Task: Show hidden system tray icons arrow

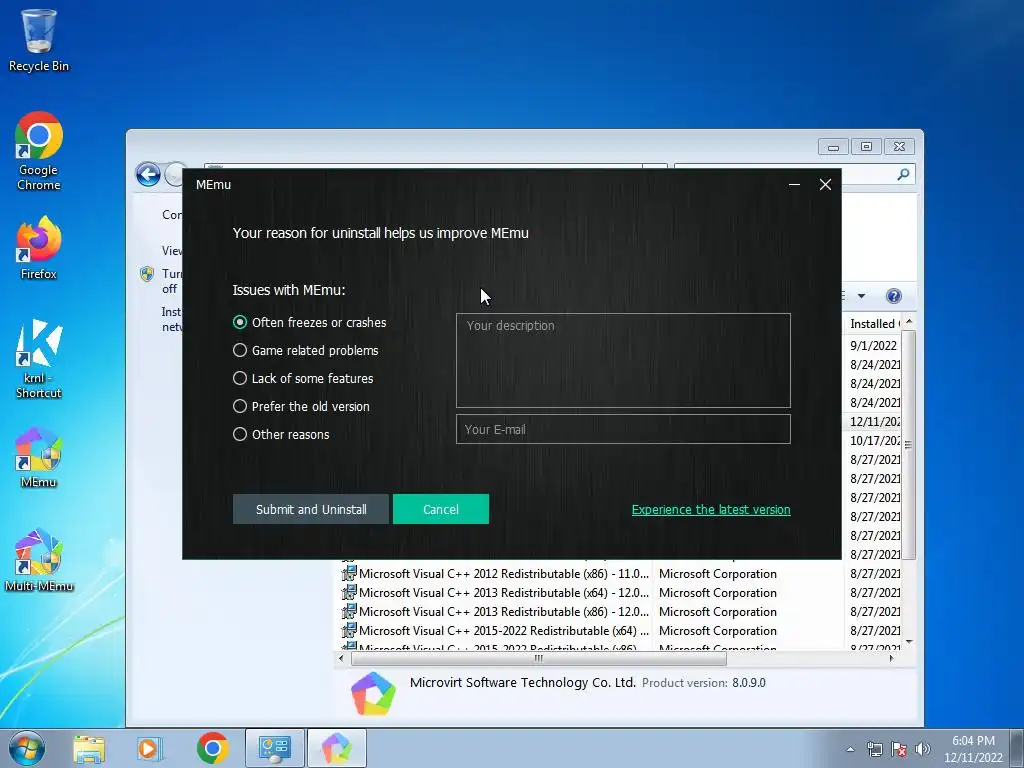Action: [x=850, y=749]
